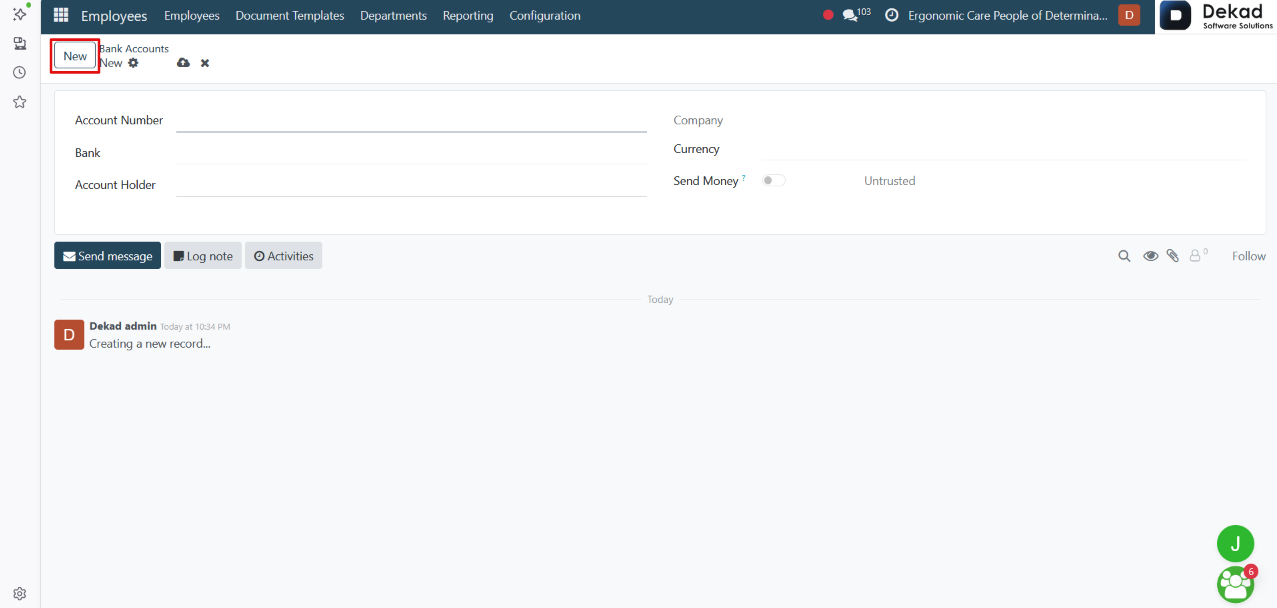Viewport: 1277px width, 608px height.
Task: Click the gear actions icon beside New
Action: (133, 63)
